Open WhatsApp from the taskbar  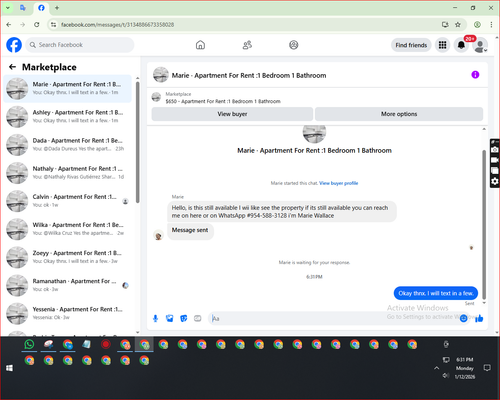29,344
